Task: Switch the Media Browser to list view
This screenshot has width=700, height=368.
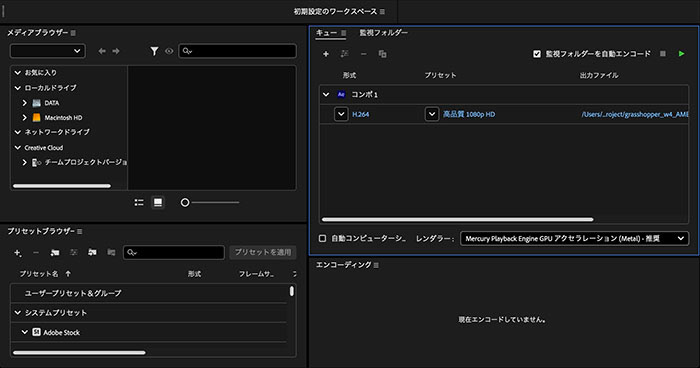Action: [x=139, y=202]
